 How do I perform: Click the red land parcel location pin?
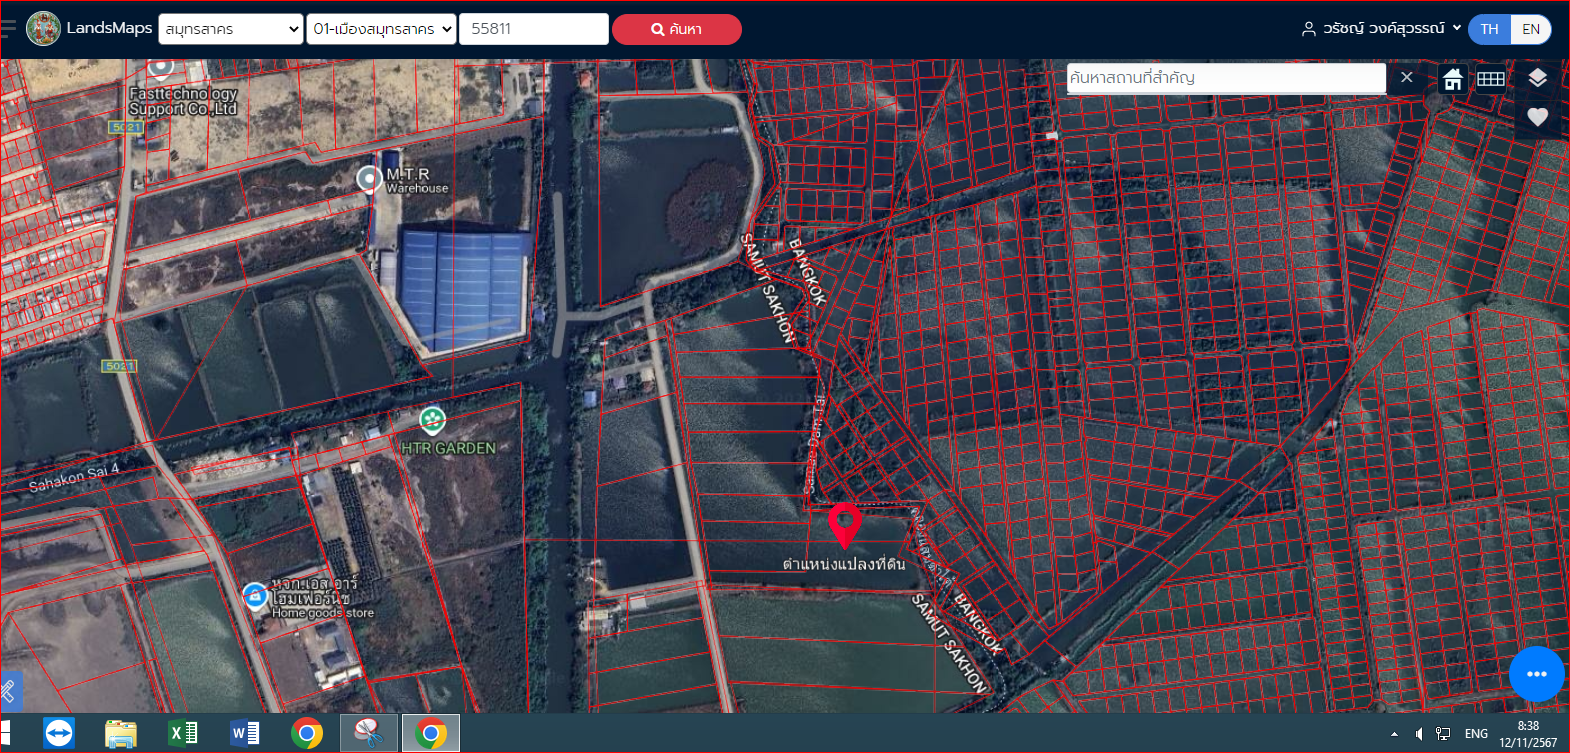click(x=845, y=526)
